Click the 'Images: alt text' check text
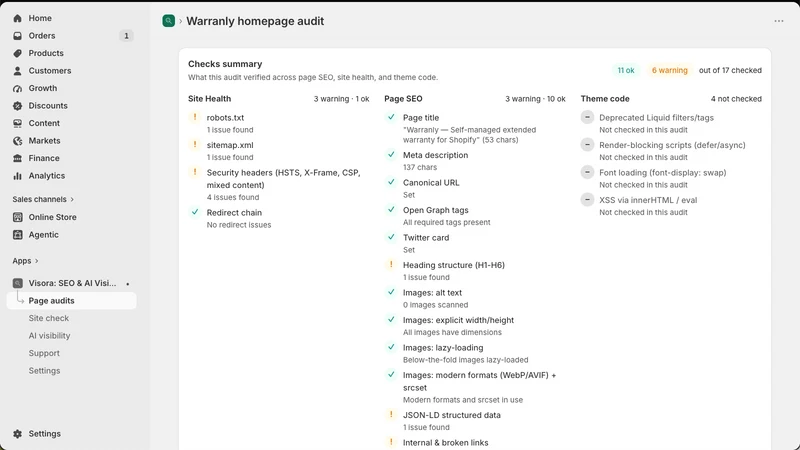Screen dimensions: 800x450 point(432,293)
